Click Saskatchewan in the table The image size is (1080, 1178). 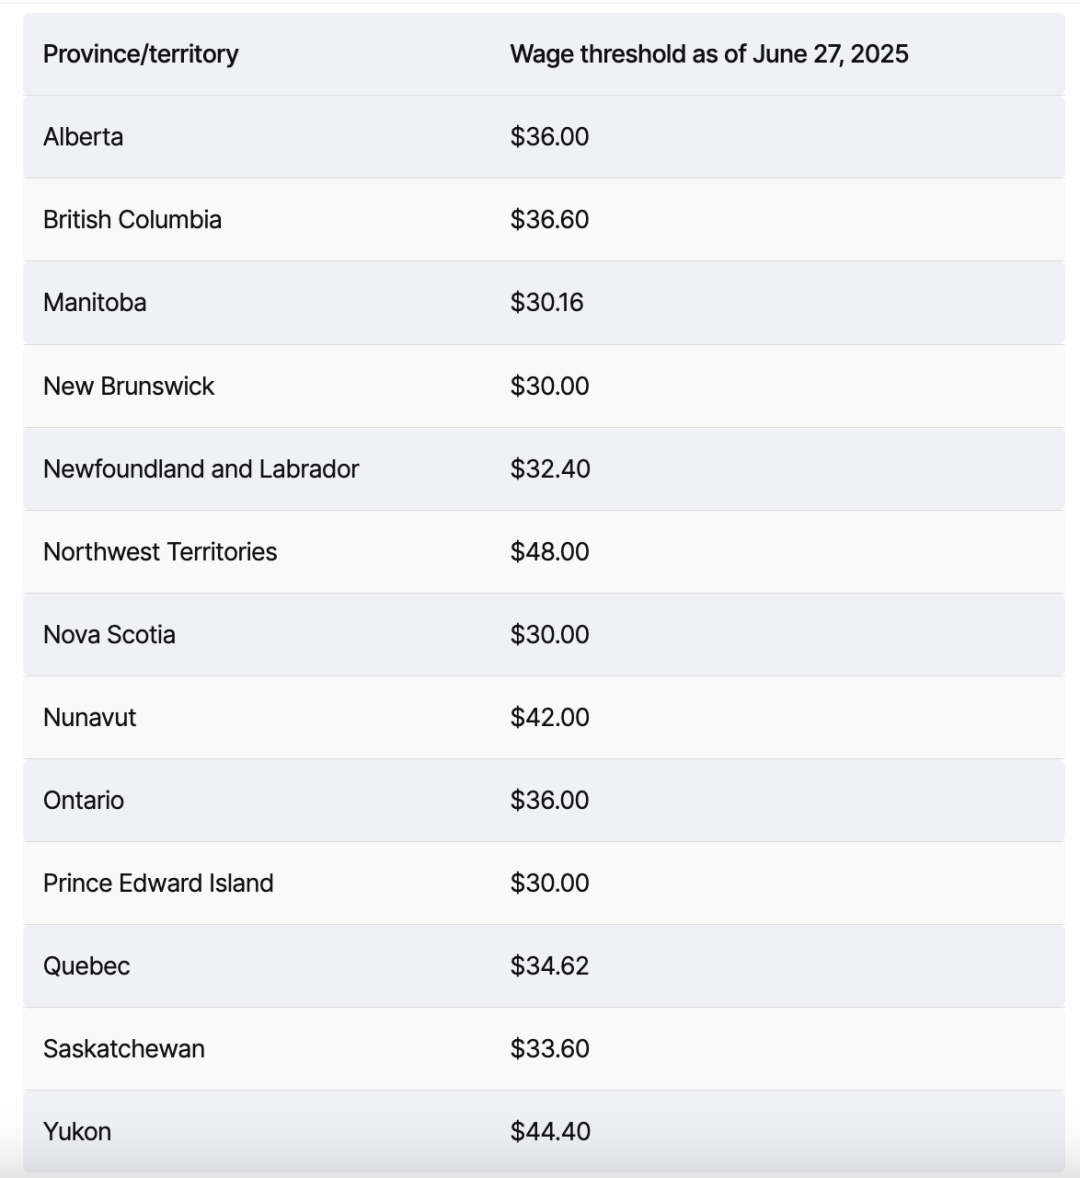pyautogui.click(x=124, y=1049)
